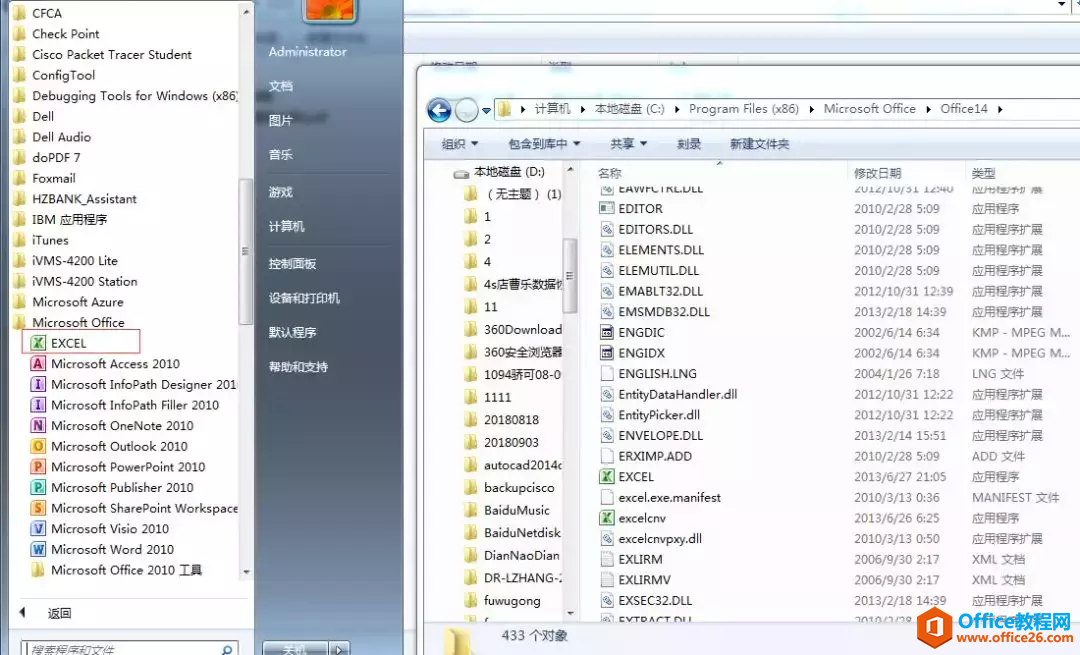The width and height of the screenshot is (1080, 655).
Task: Select 360Download folder in tree
Action: point(513,330)
